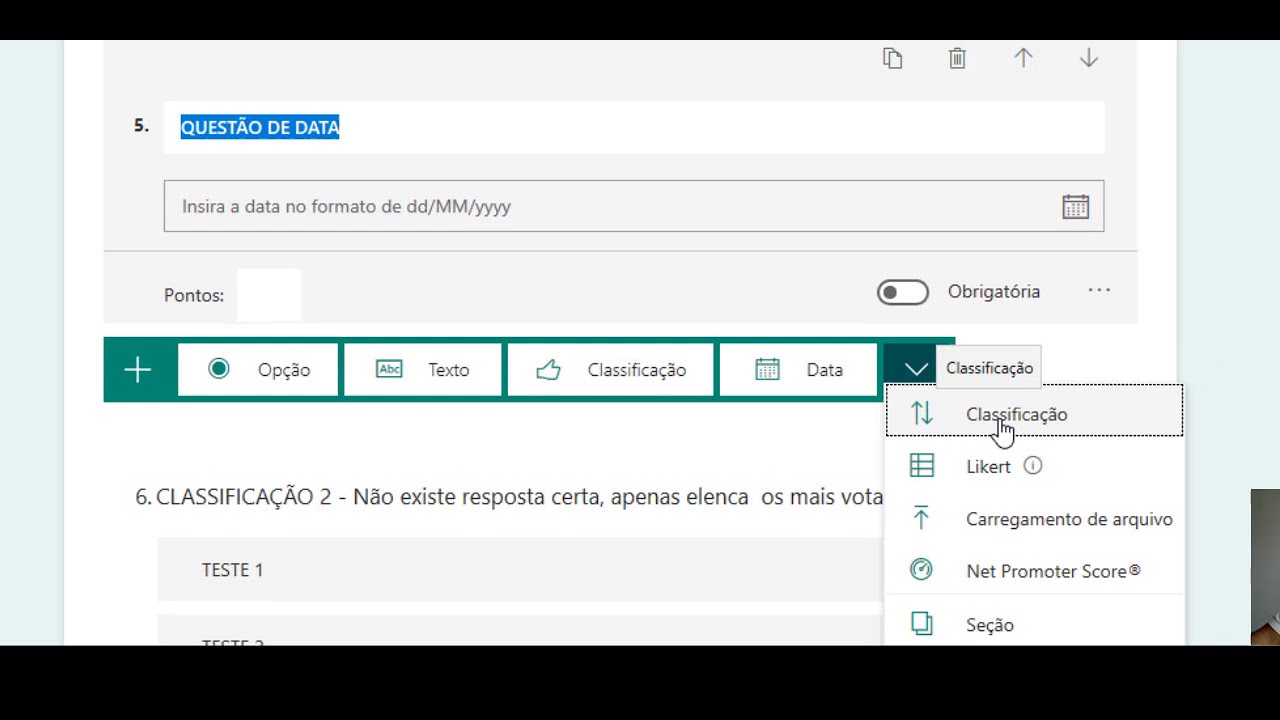Add a Texto question
The image size is (1280, 720).
click(x=422, y=370)
